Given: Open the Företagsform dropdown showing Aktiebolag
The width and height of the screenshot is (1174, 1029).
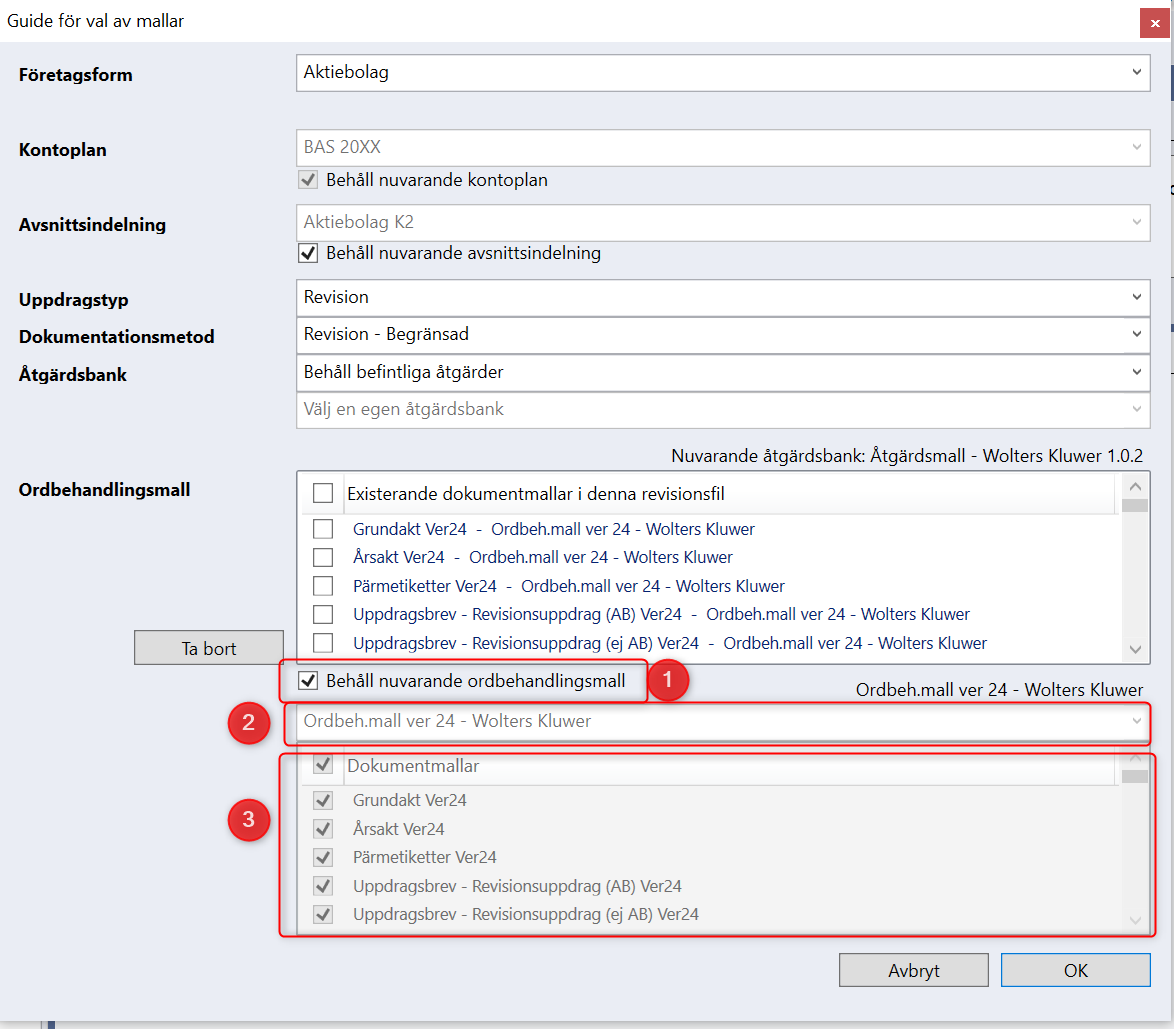Looking at the screenshot, I should coord(723,73).
